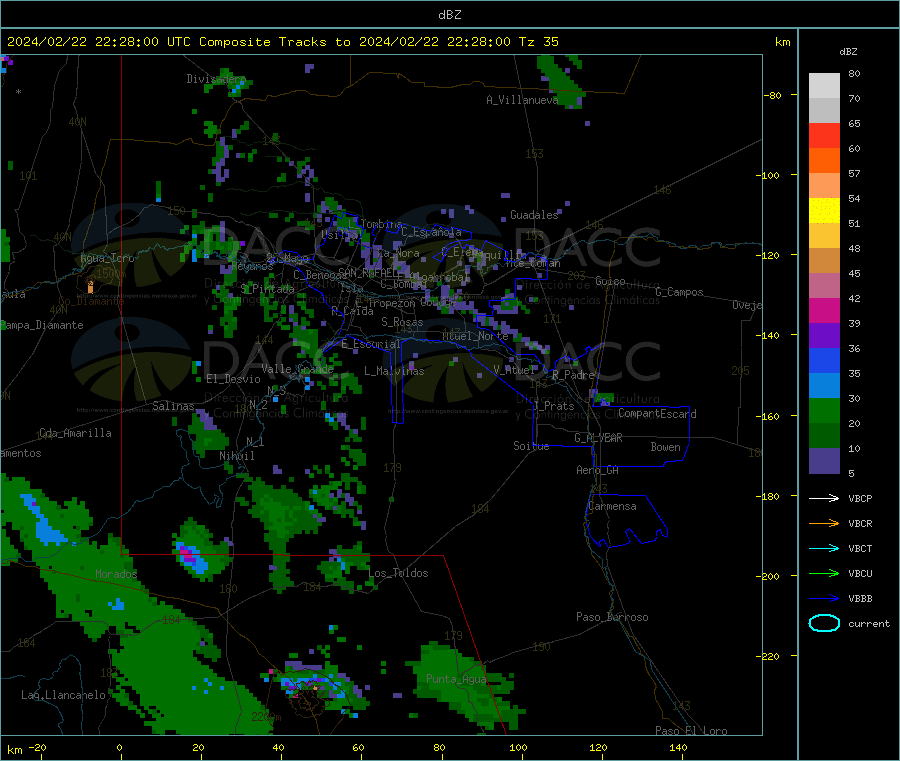
Task: Click the CompantEscard map label
Action: tap(657, 413)
